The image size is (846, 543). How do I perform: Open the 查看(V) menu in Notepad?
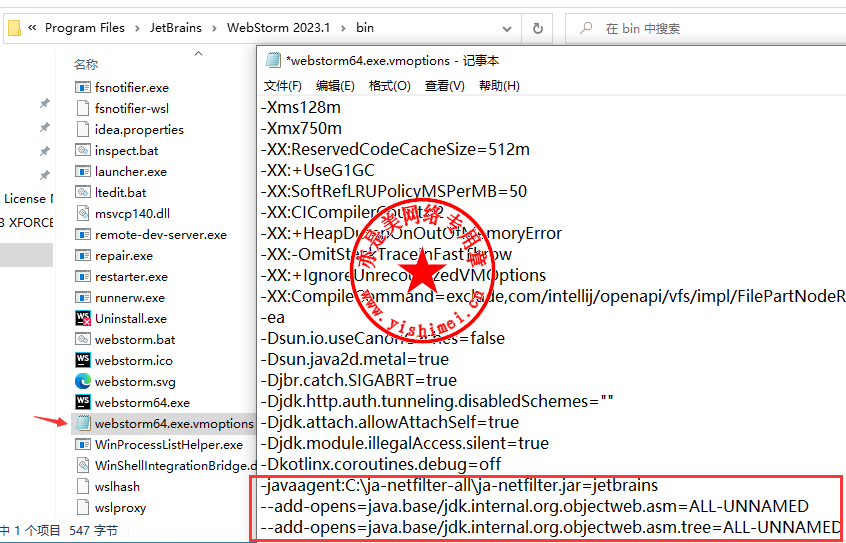click(445, 86)
